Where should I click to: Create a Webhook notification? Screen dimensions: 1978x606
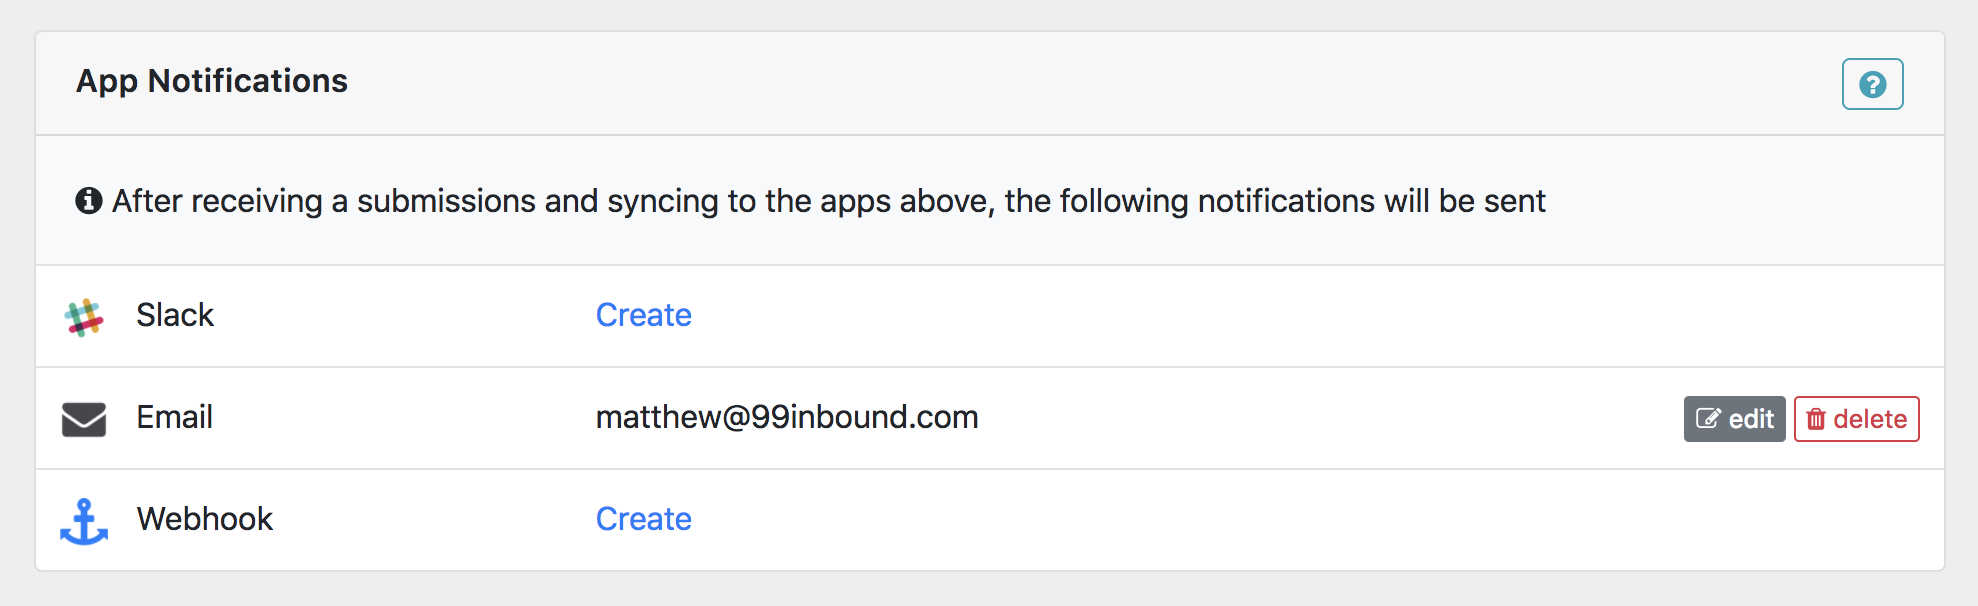point(643,519)
